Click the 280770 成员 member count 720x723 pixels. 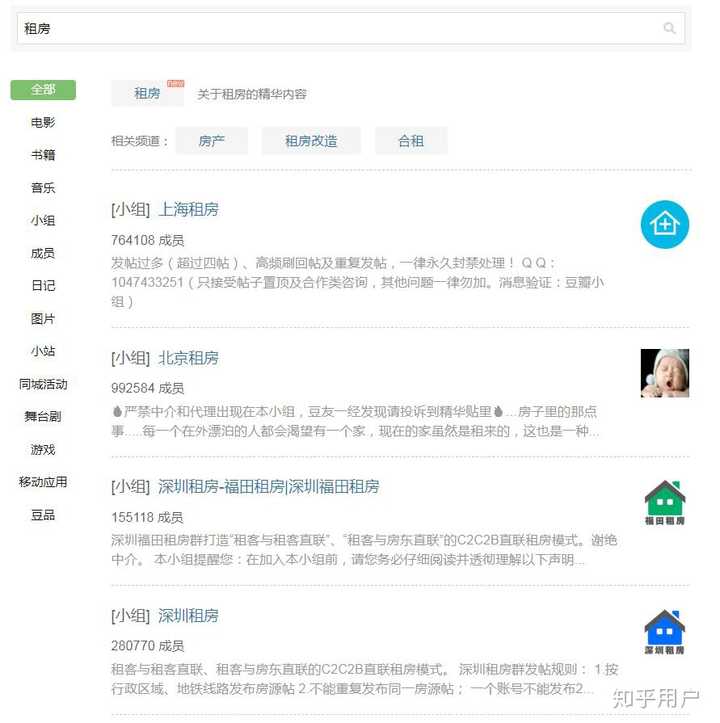coord(148,646)
